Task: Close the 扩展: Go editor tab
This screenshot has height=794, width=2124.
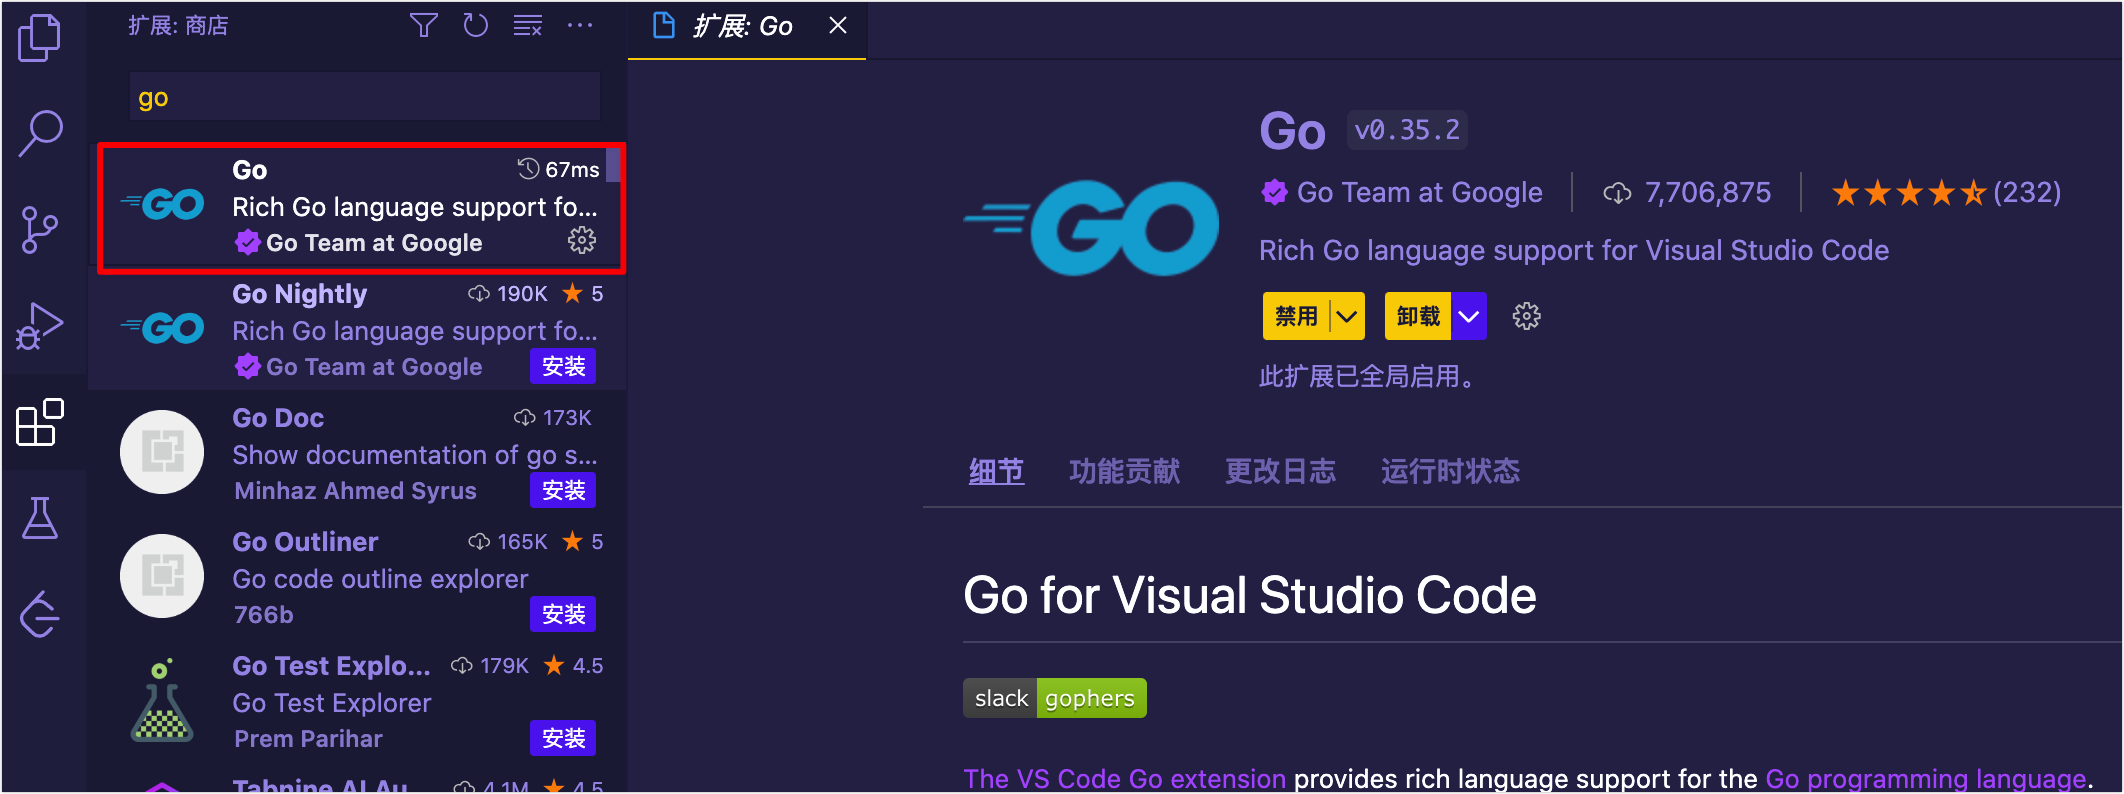Action: point(838,26)
